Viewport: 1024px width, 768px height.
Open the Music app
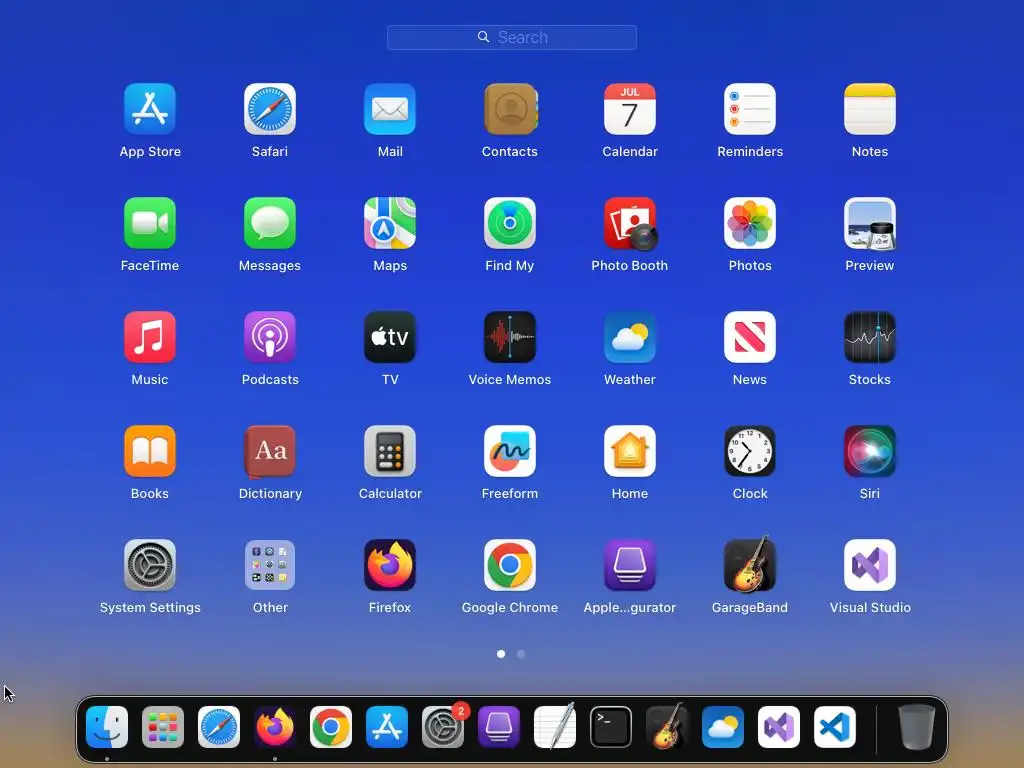(x=150, y=337)
